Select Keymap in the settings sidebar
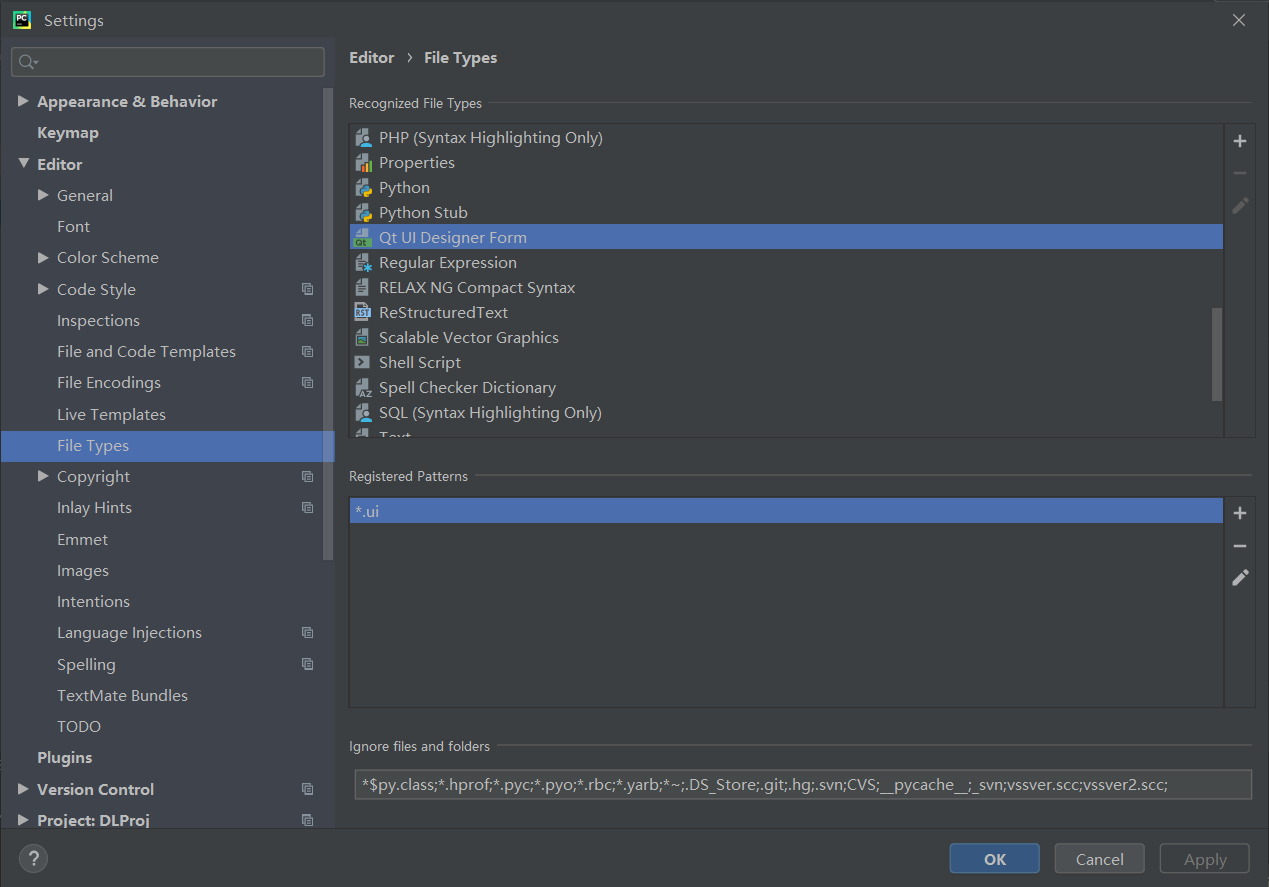 point(68,132)
